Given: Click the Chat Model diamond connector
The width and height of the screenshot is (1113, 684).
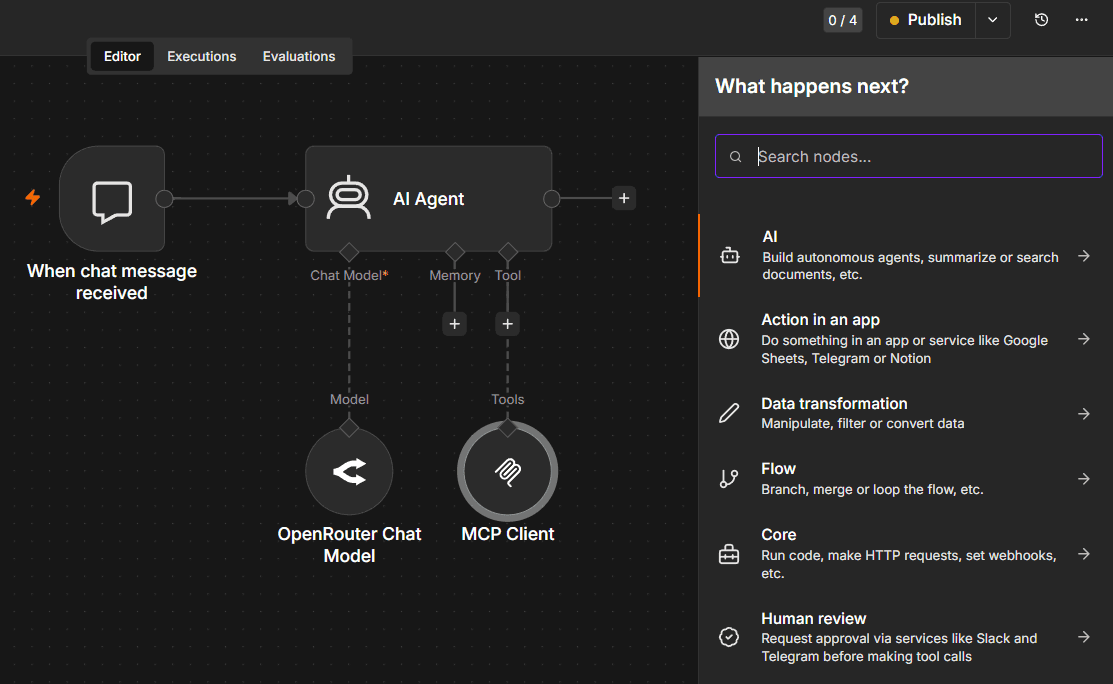Looking at the screenshot, I should click(349, 252).
